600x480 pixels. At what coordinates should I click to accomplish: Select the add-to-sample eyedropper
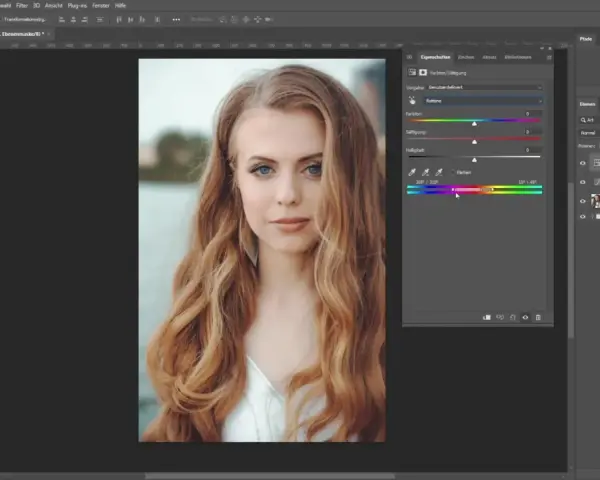click(x=426, y=172)
